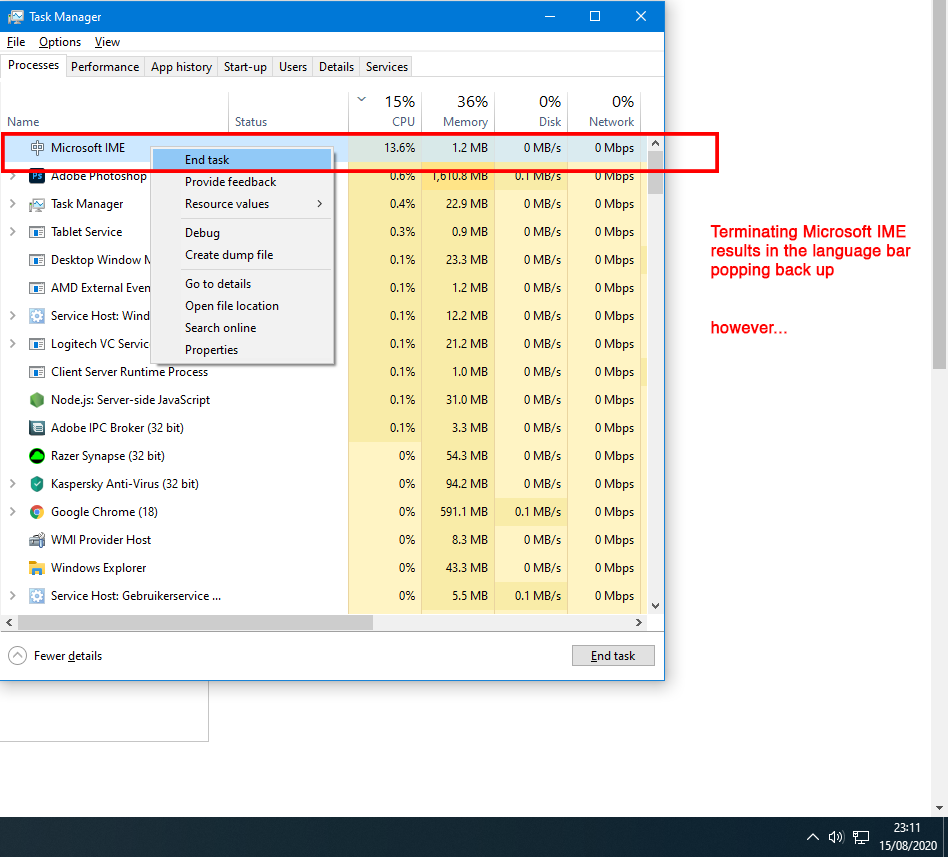Choose End task in the context menu
Image resolution: width=949 pixels, height=858 pixels.
coord(242,160)
